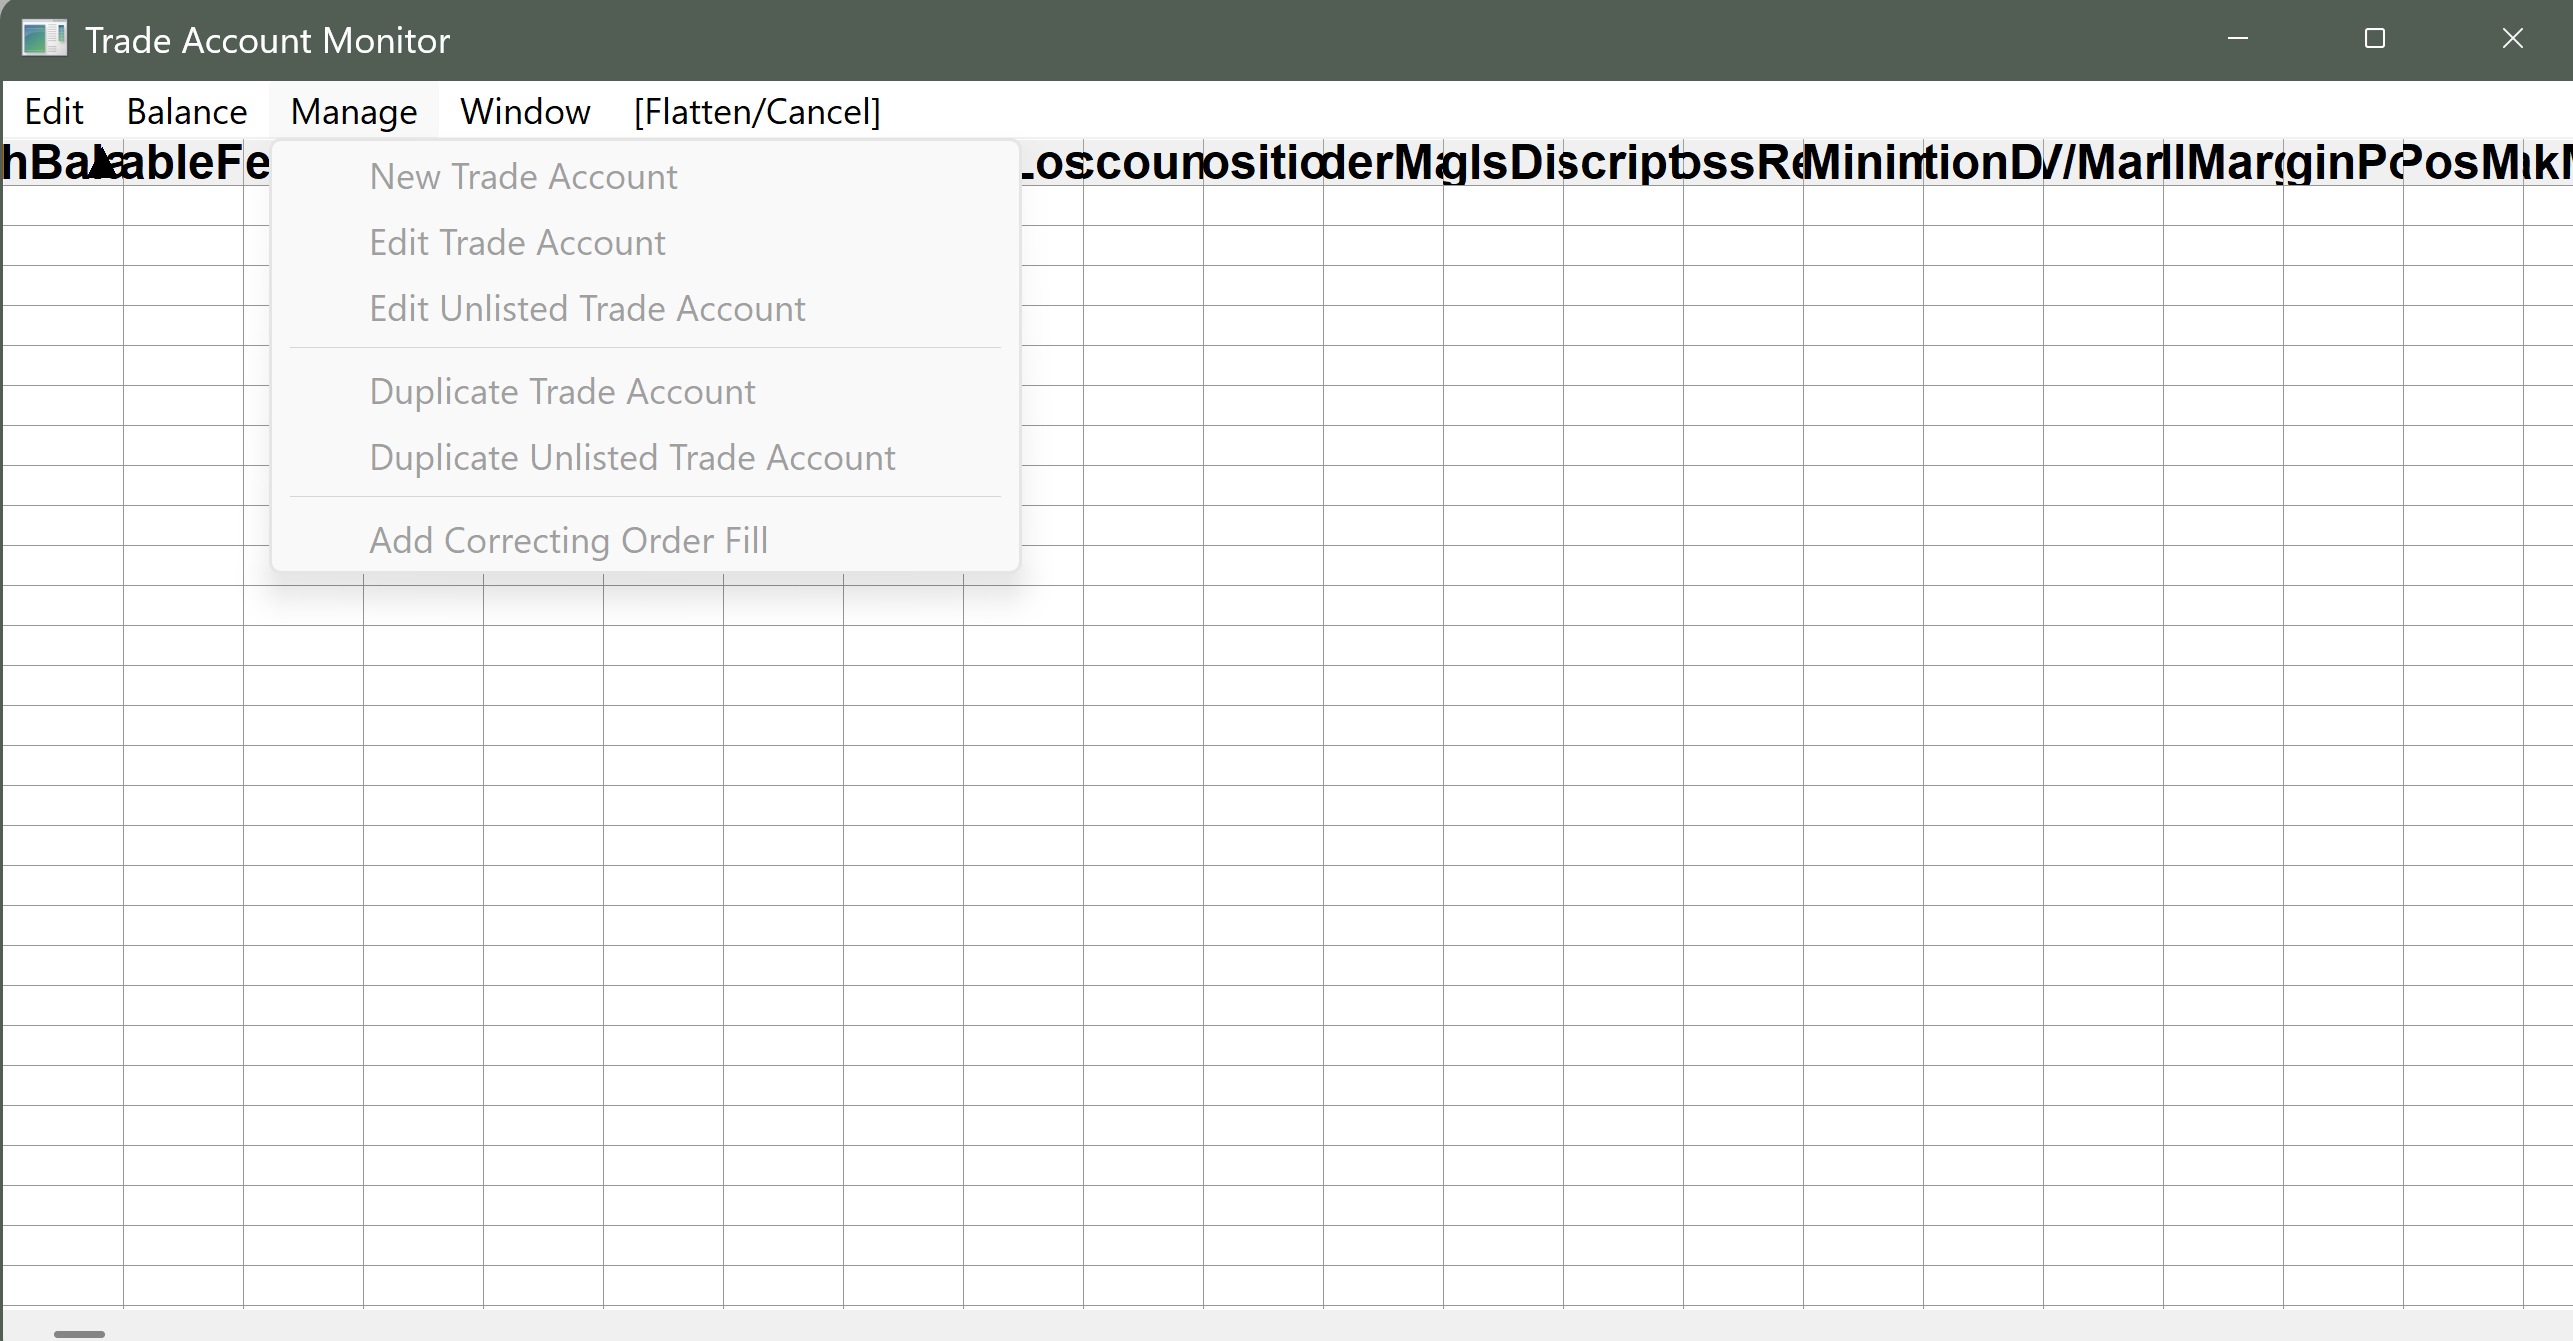Choose New Trade Account from the menu

(x=523, y=177)
